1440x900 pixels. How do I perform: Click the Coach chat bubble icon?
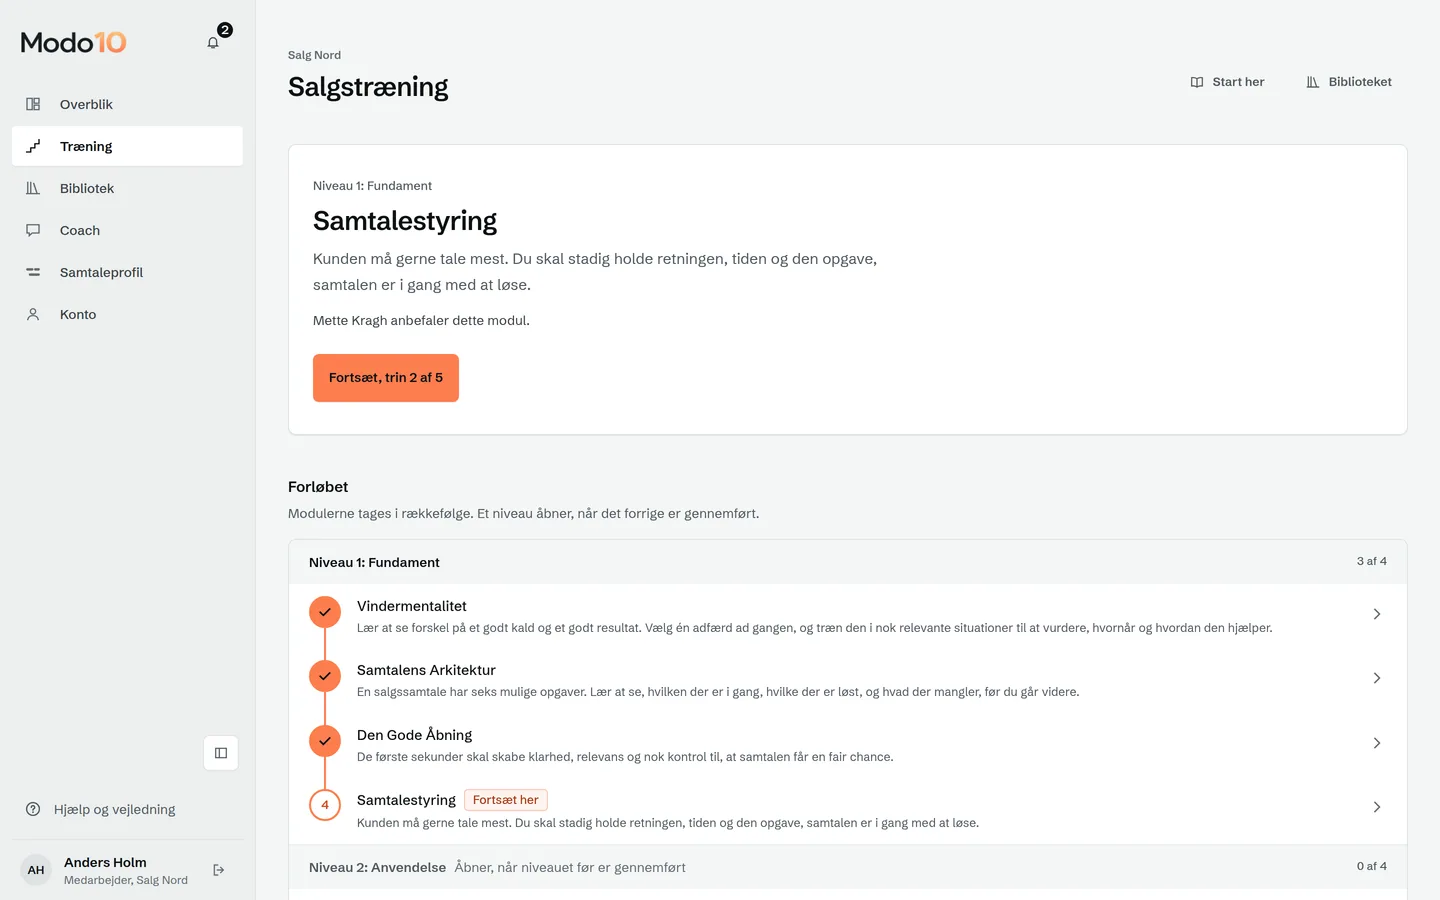tap(33, 230)
